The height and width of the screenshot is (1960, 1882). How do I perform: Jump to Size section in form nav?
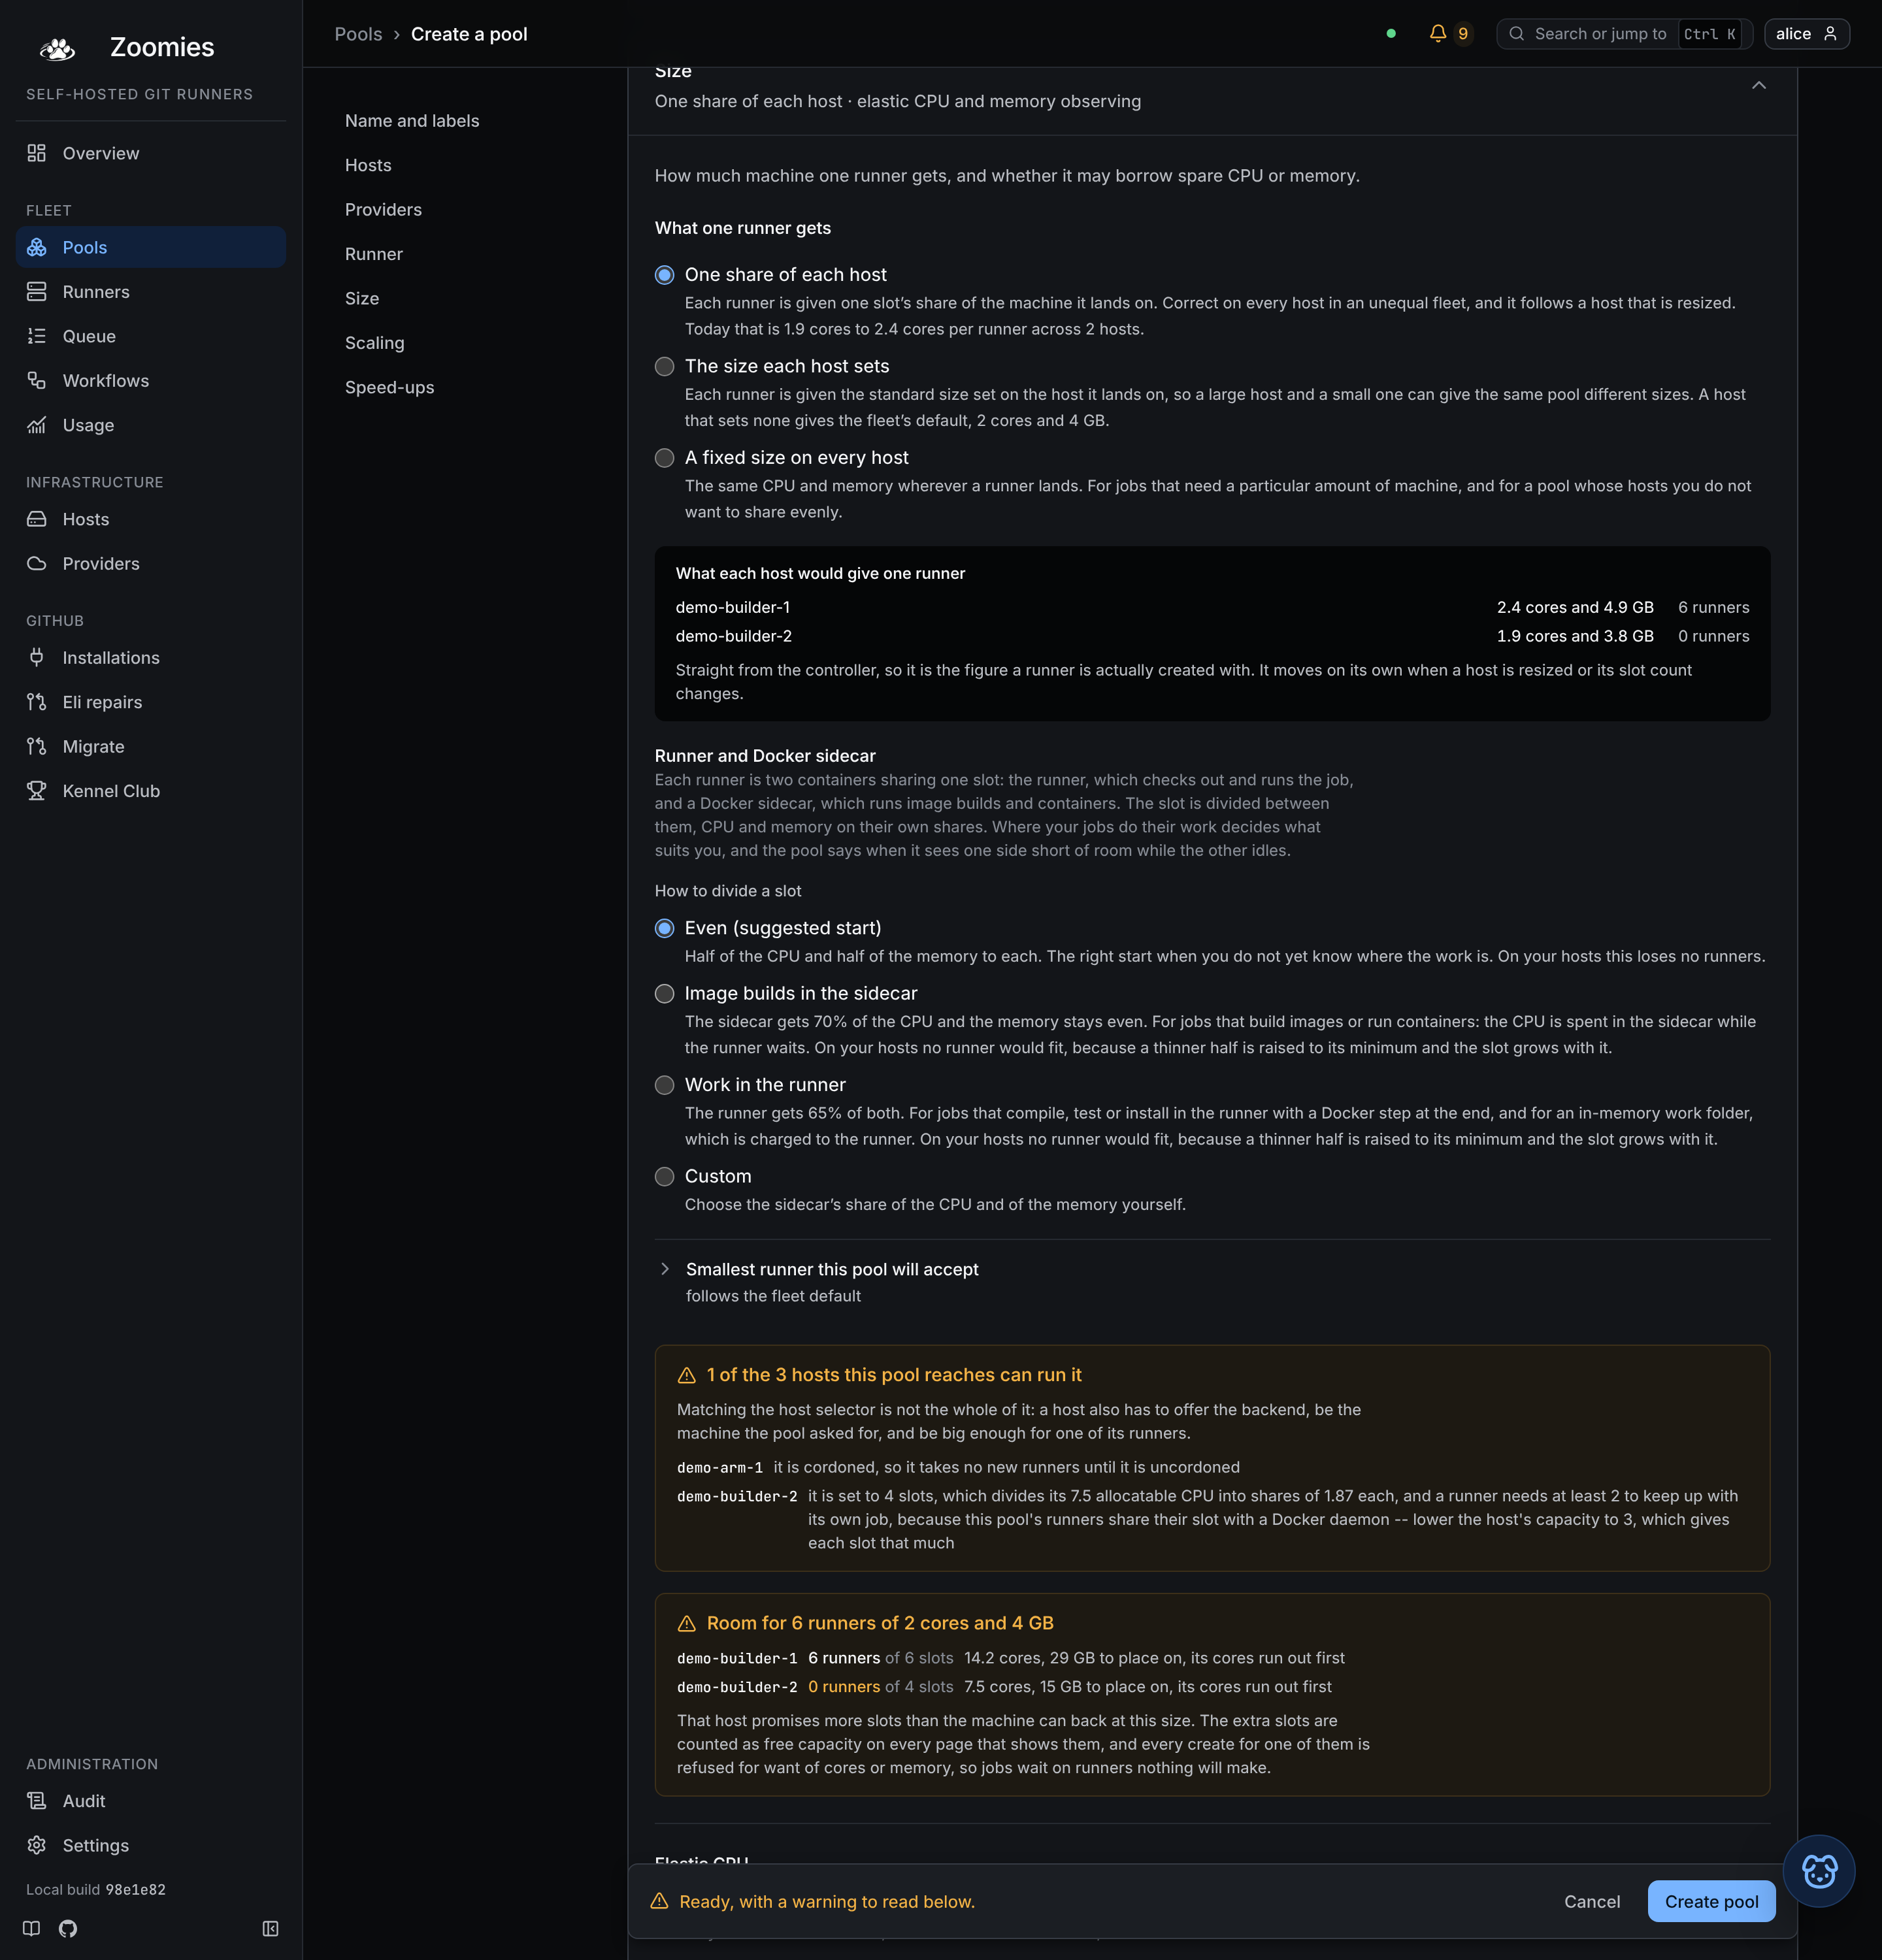point(362,299)
